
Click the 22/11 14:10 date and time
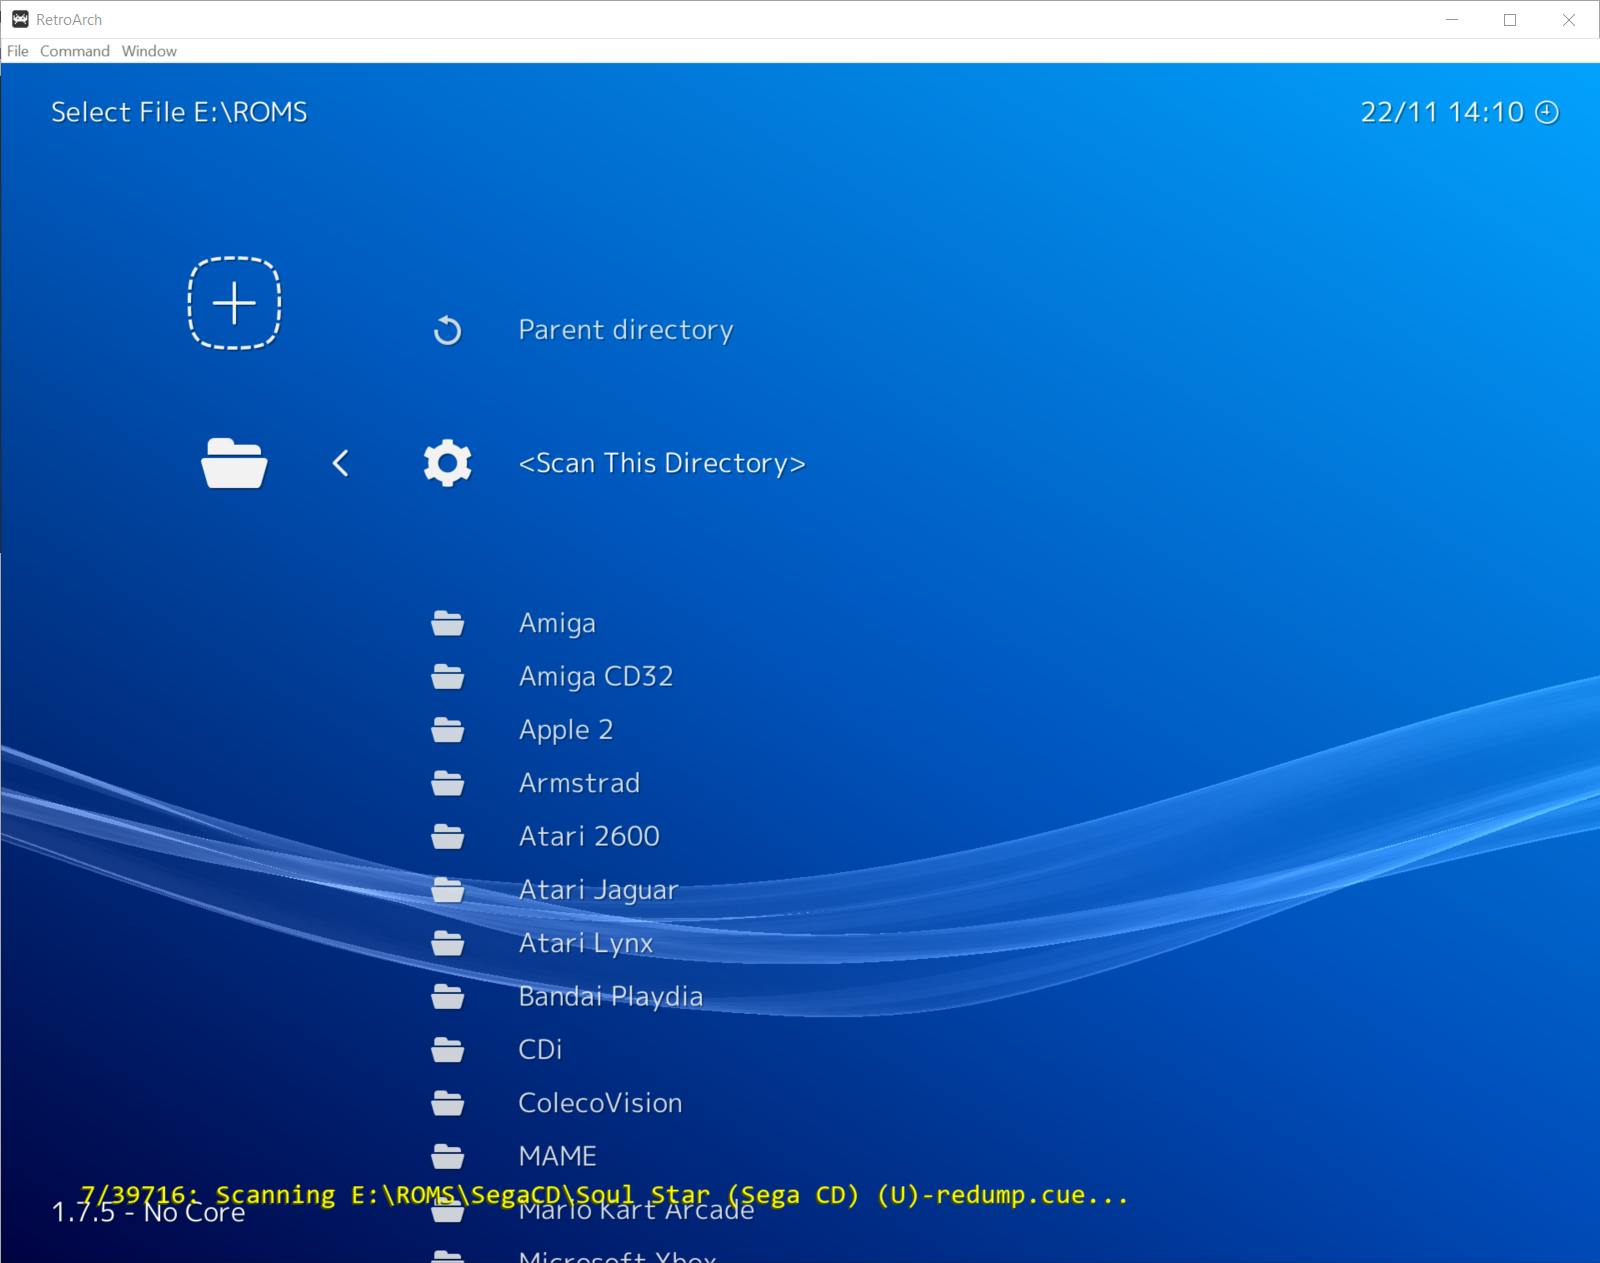pyautogui.click(x=1442, y=112)
